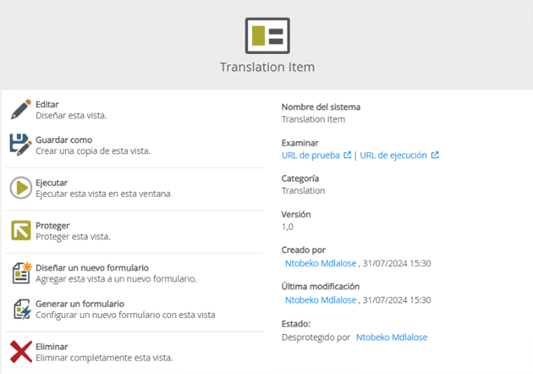Click the red Eliminar X icon

21,352
